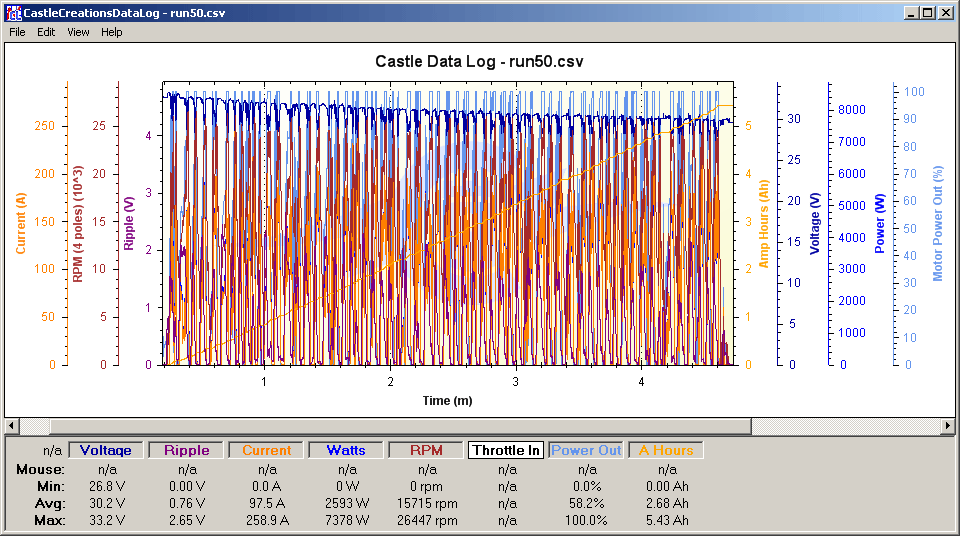This screenshot has height=536, width=960.
Task: Click the Min voltage value '26.8 V'
Action: (x=107, y=486)
